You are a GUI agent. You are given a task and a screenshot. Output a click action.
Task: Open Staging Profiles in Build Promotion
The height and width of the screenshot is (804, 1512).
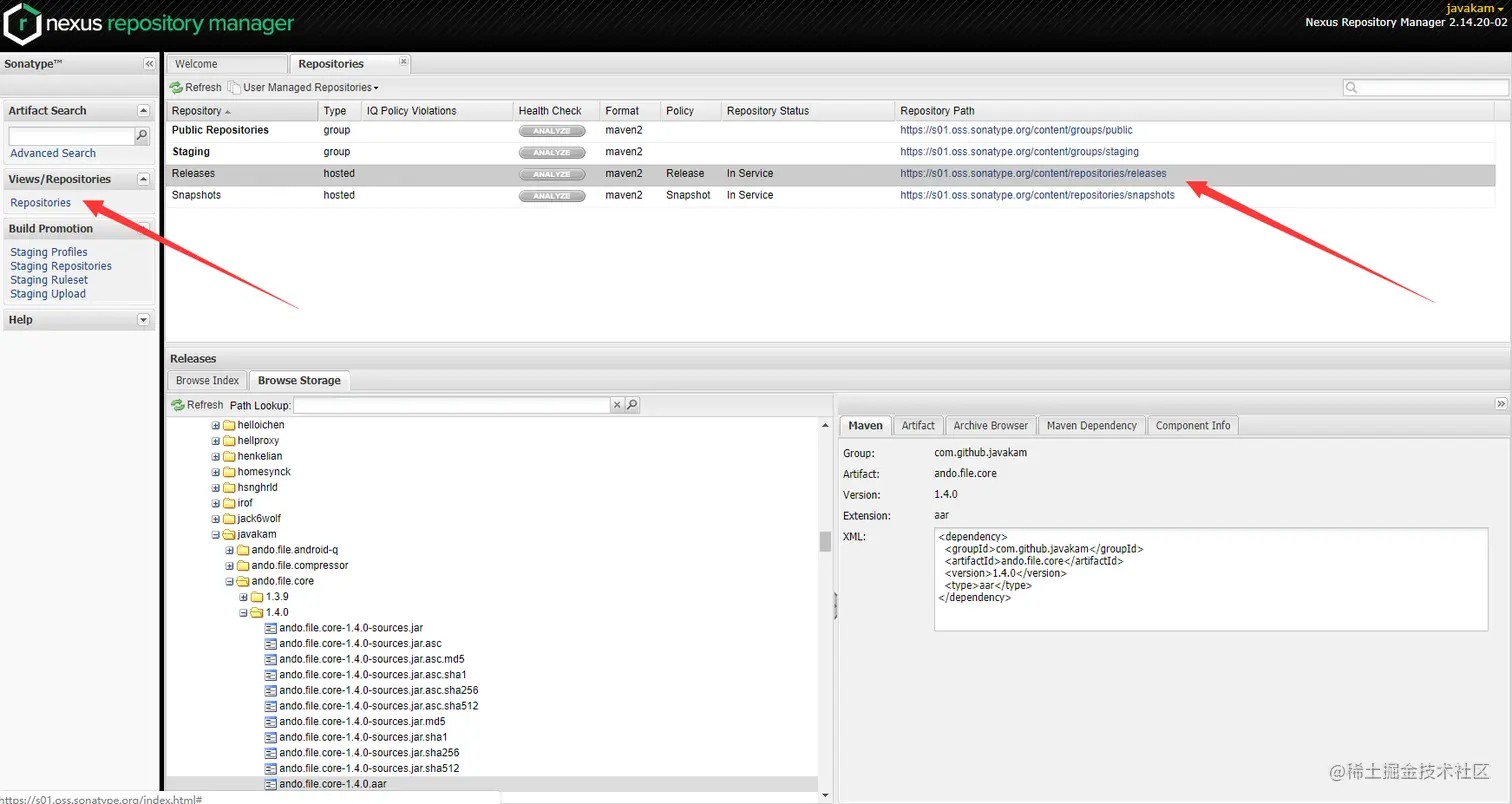click(49, 252)
